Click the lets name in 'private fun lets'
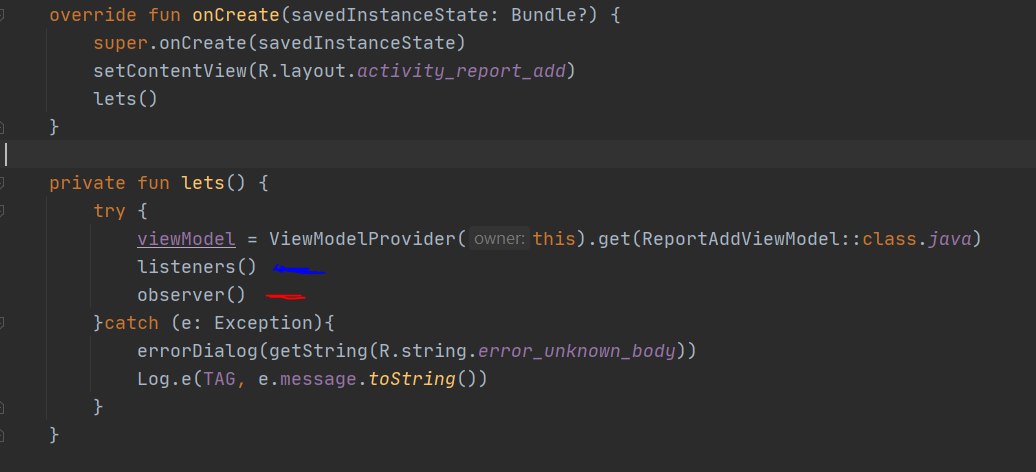Screen dimensions: 1036x472 203,183
